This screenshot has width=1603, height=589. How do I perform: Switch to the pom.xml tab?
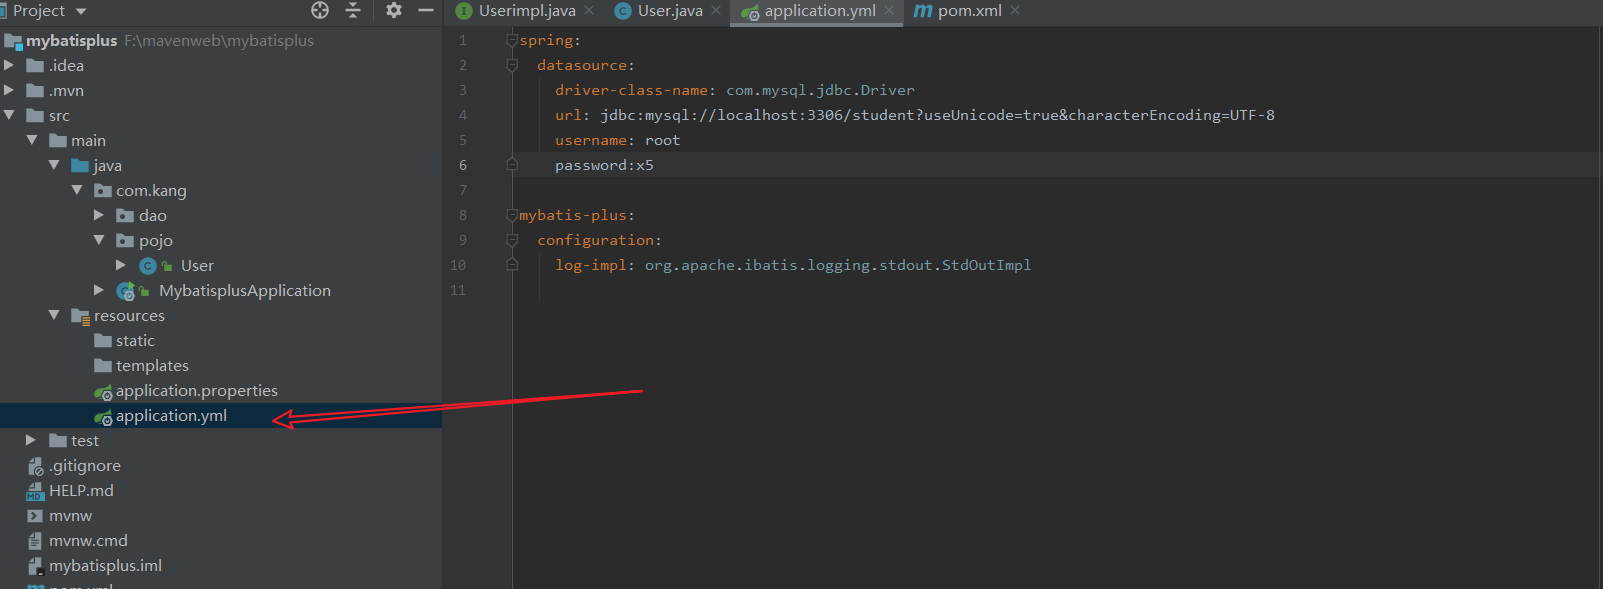(x=969, y=11)
